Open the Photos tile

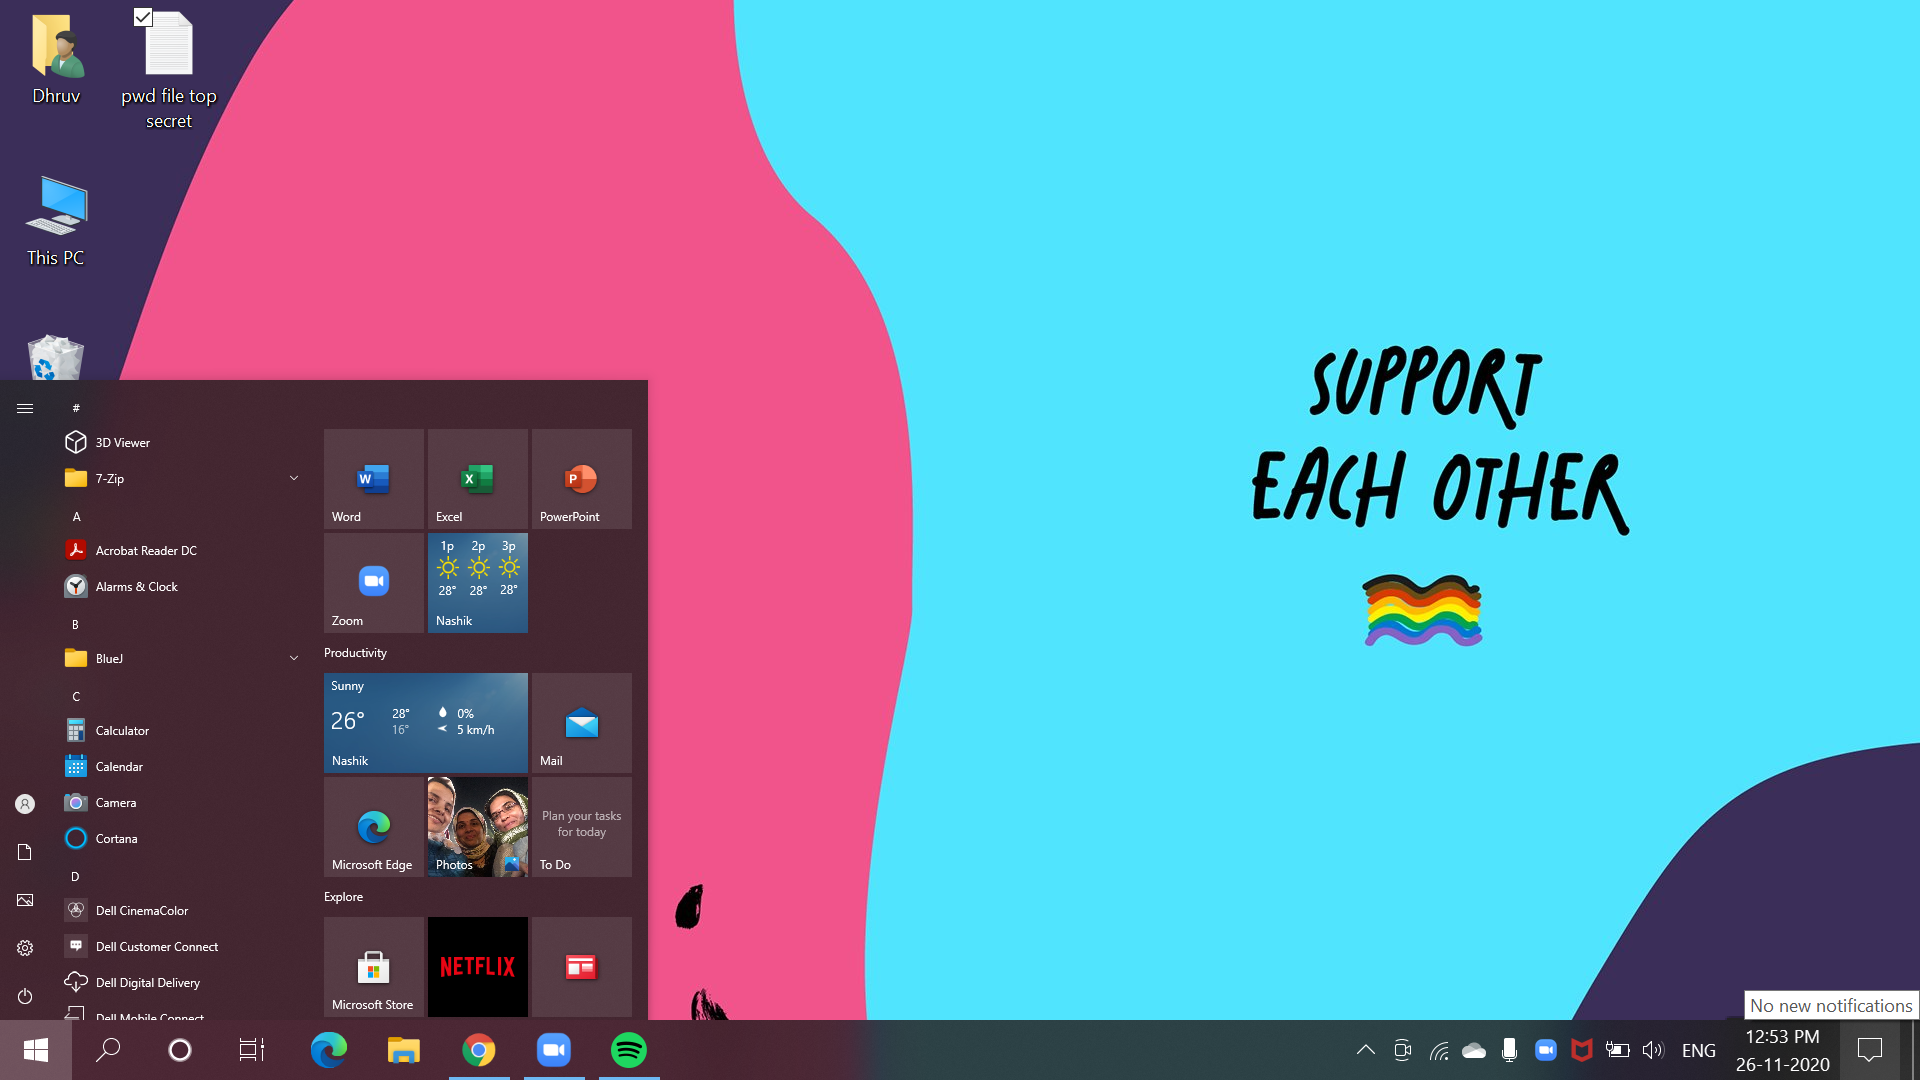pos(478,827)
